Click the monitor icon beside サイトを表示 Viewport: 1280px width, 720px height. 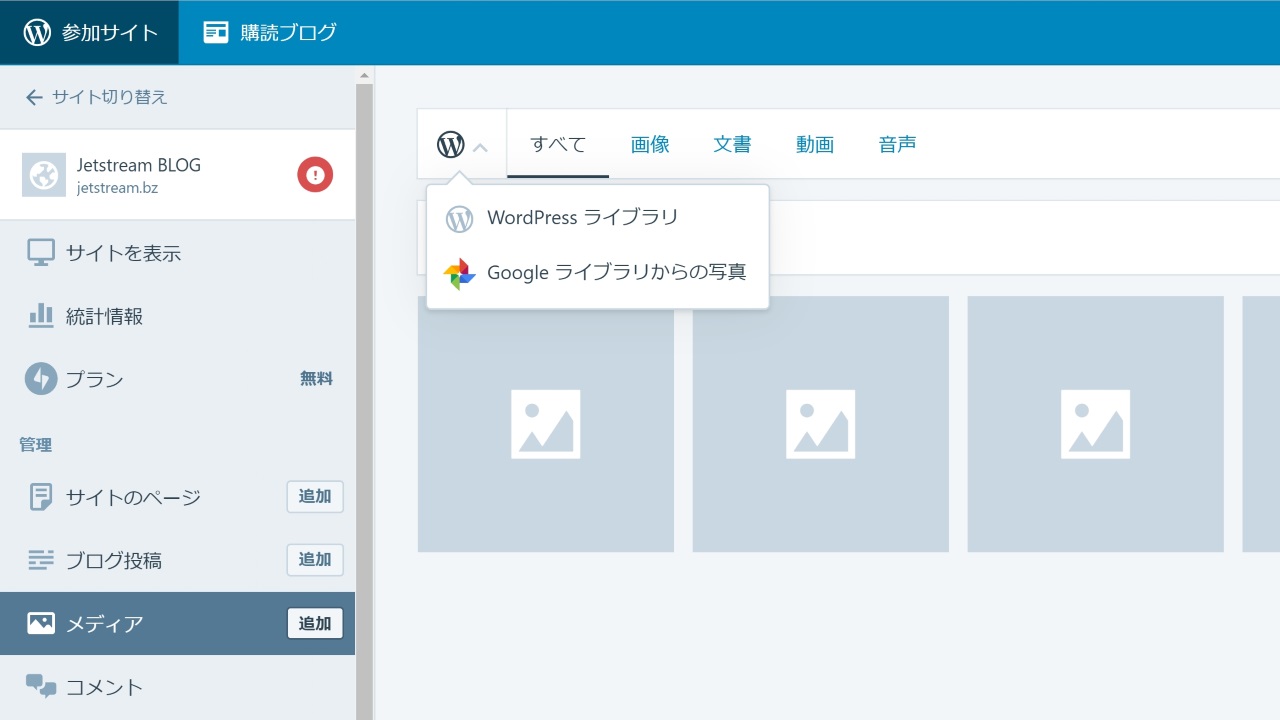tap(41, 253)
